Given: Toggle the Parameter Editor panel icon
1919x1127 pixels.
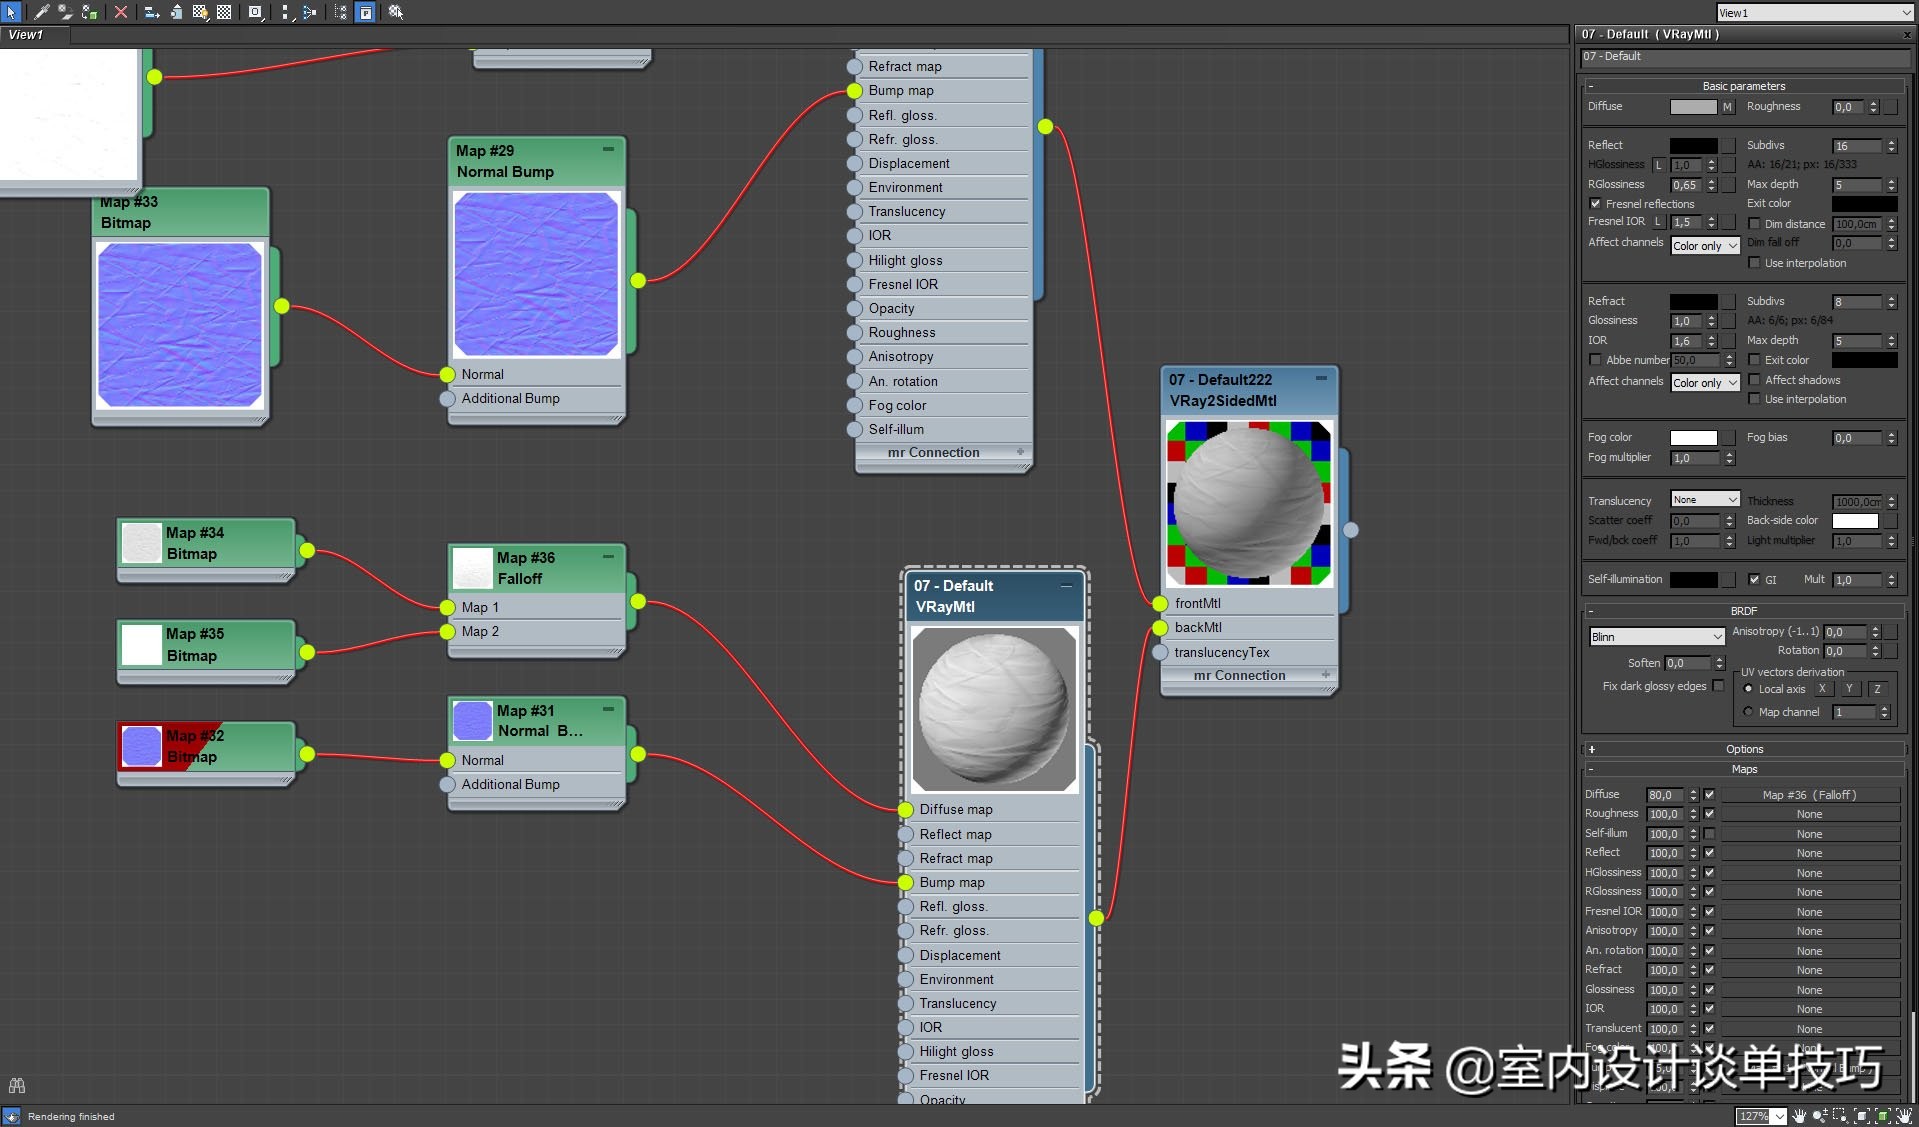Looking at the screenshot, I should (366, 12).
